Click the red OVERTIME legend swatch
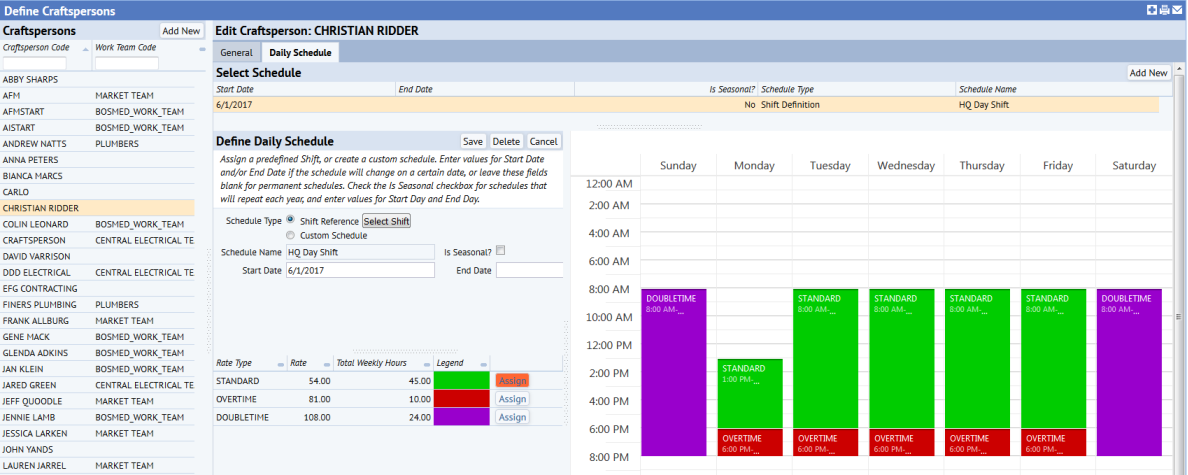Viewport: 1188px width, 475px height. tap(461, 399)
